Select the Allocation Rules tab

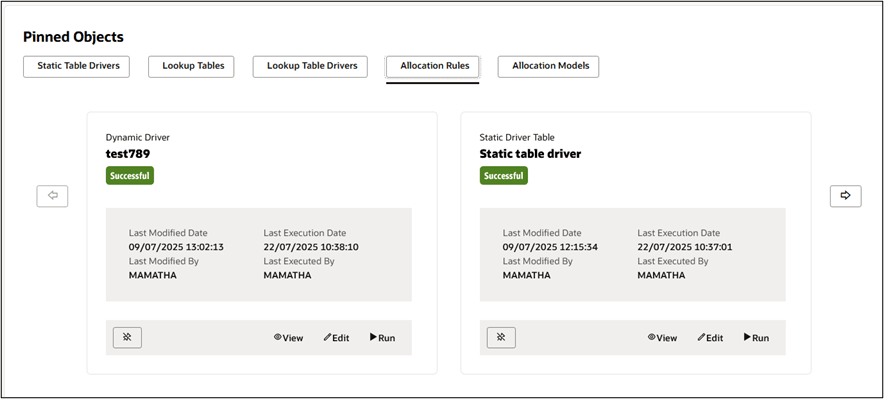432,66
